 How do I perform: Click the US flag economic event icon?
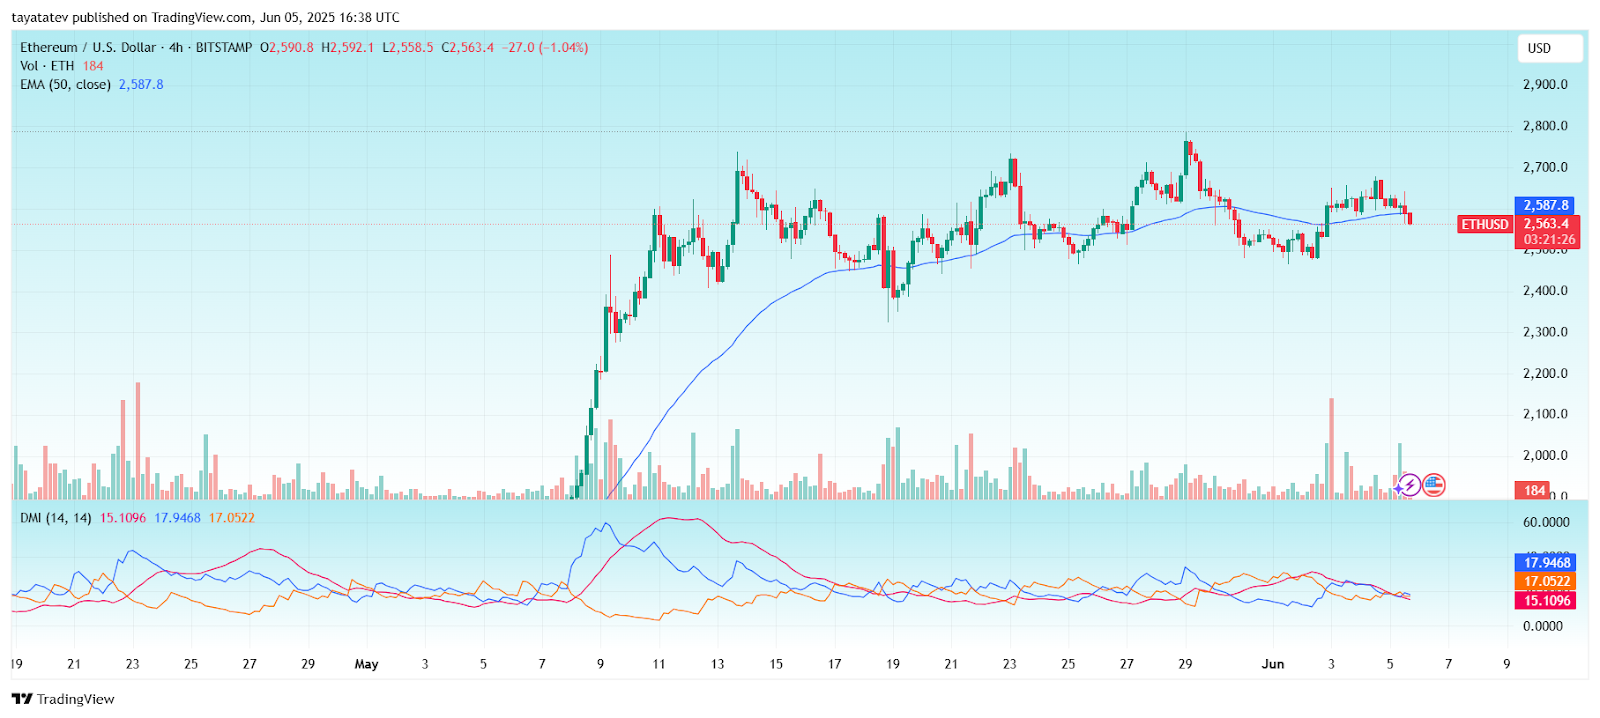pos(1434,486)
